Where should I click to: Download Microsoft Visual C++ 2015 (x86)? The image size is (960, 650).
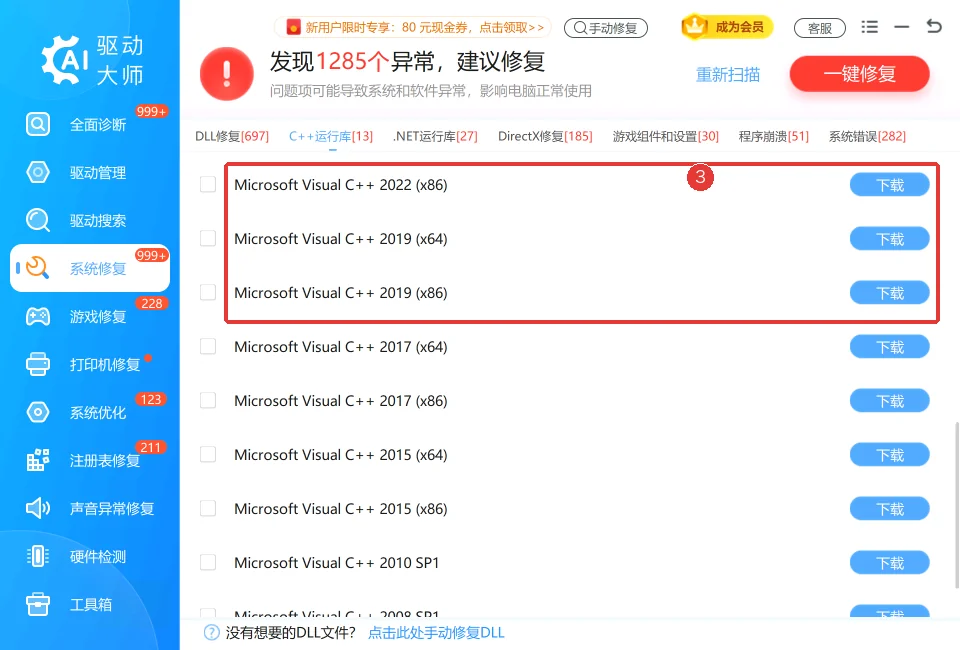(x=890, y=509)
